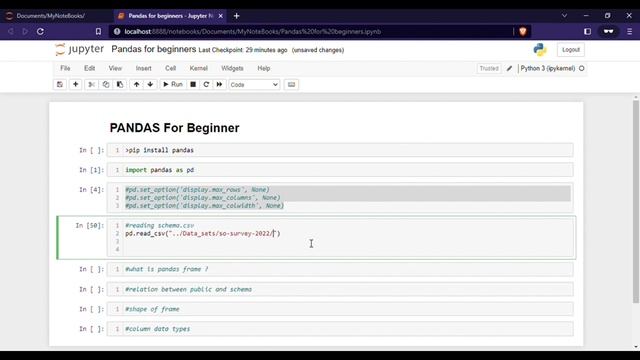640x360 pixels.
Task: Open the Cell menu
Action: [171, 68]
